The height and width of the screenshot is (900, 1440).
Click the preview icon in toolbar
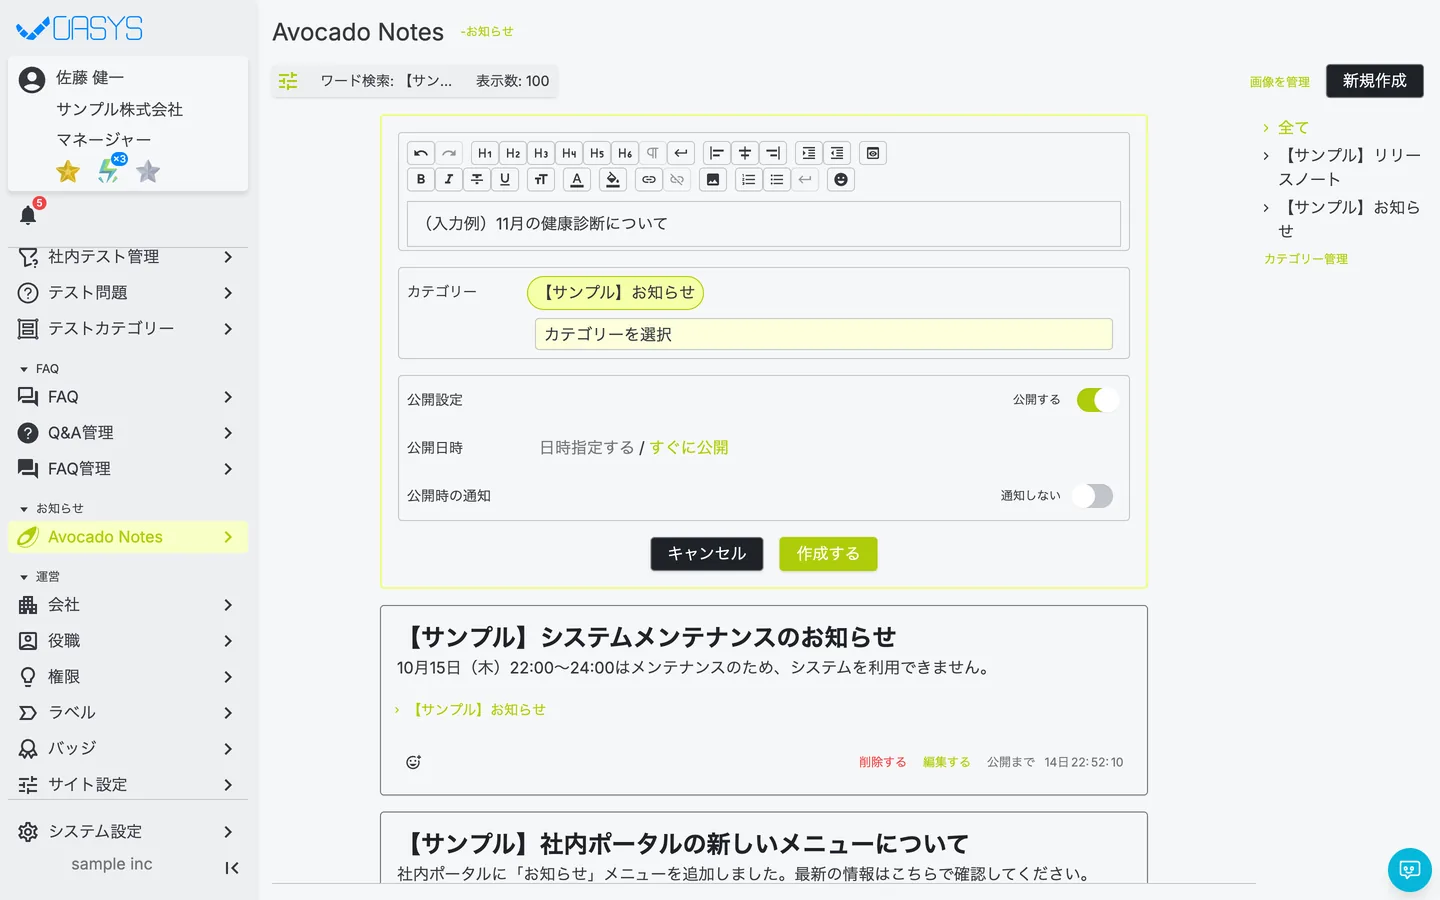point(873,153)
